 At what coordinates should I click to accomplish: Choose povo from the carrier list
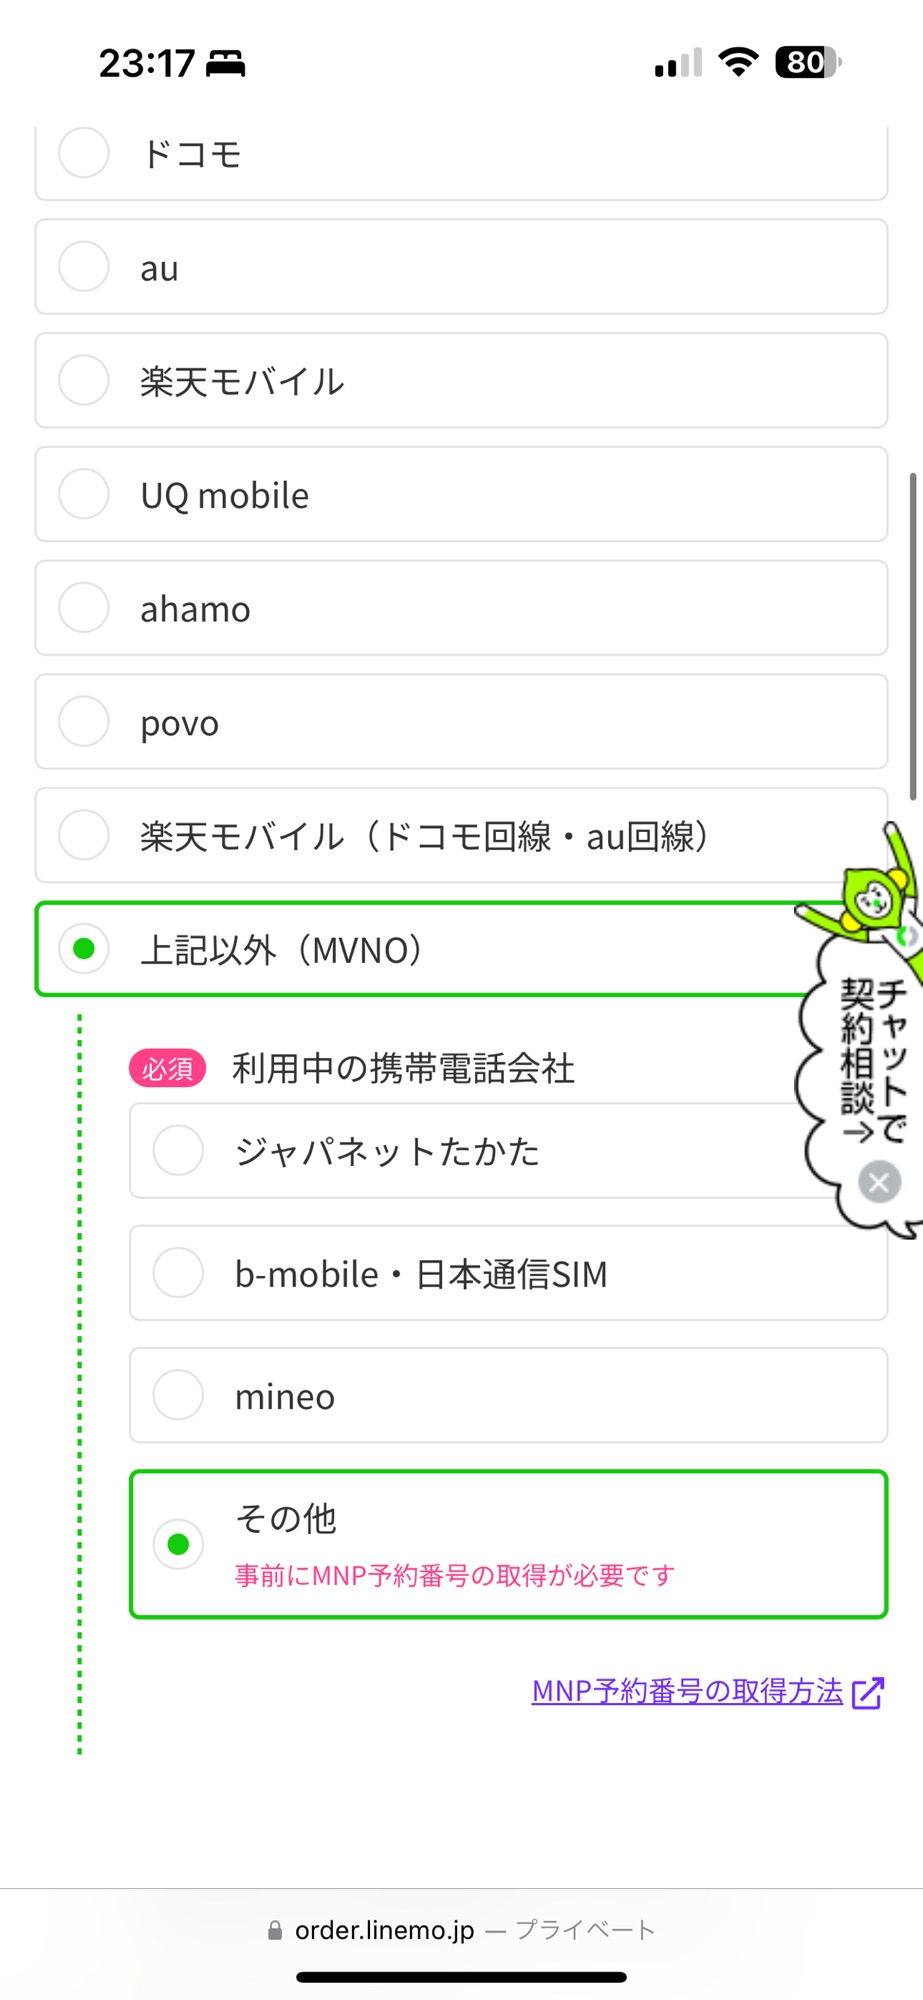(x=84, y=722)
